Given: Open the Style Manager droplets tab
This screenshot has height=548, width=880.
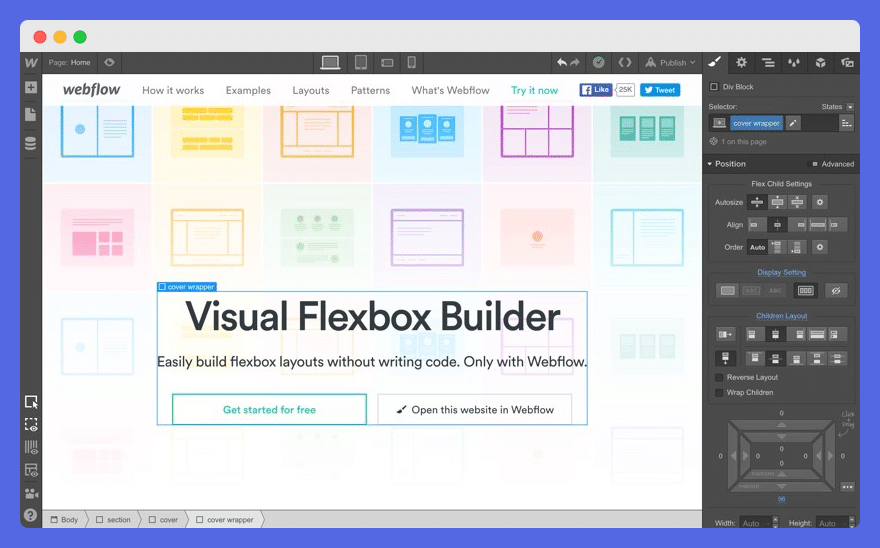Looking at the screenshot, I should pos(794,62).
